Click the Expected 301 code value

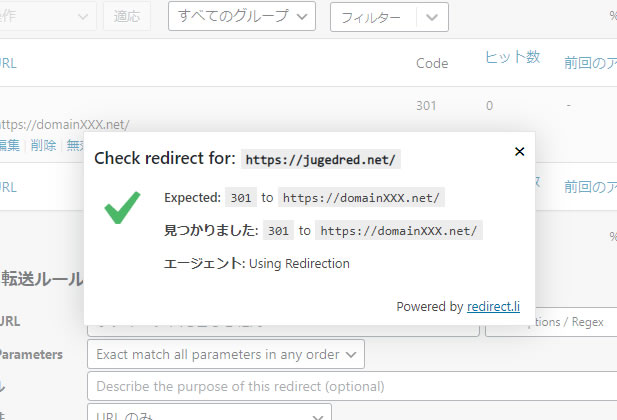pyautogui.click(x=241, y=197)
